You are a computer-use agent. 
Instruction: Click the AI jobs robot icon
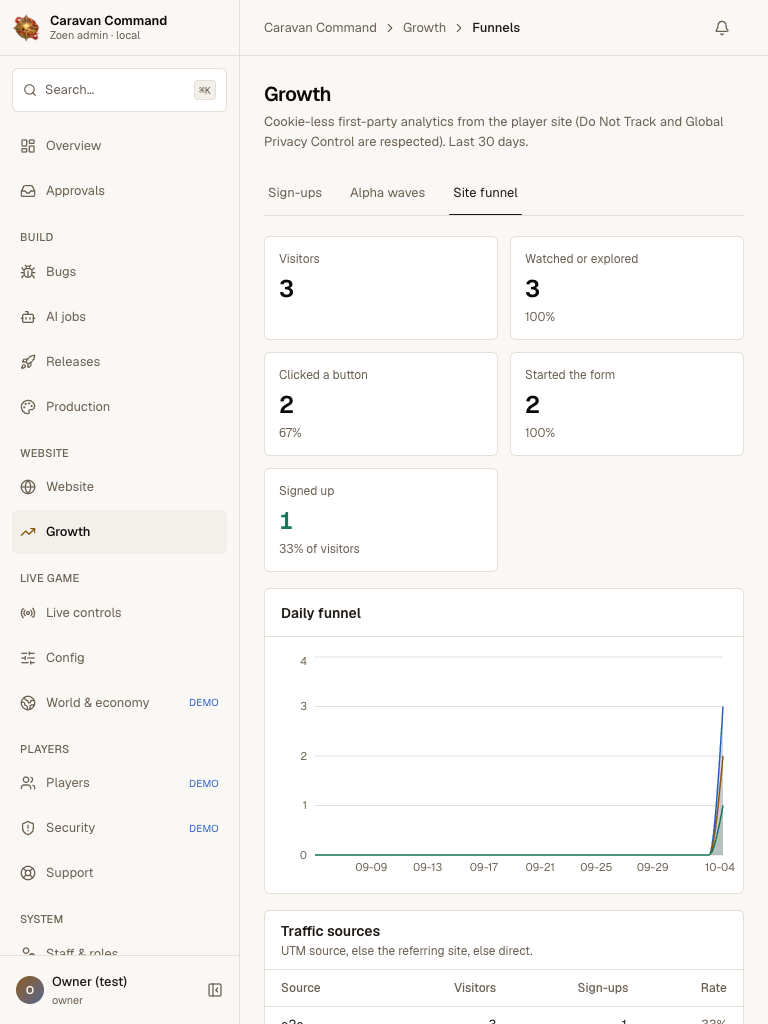click(28, 317)
